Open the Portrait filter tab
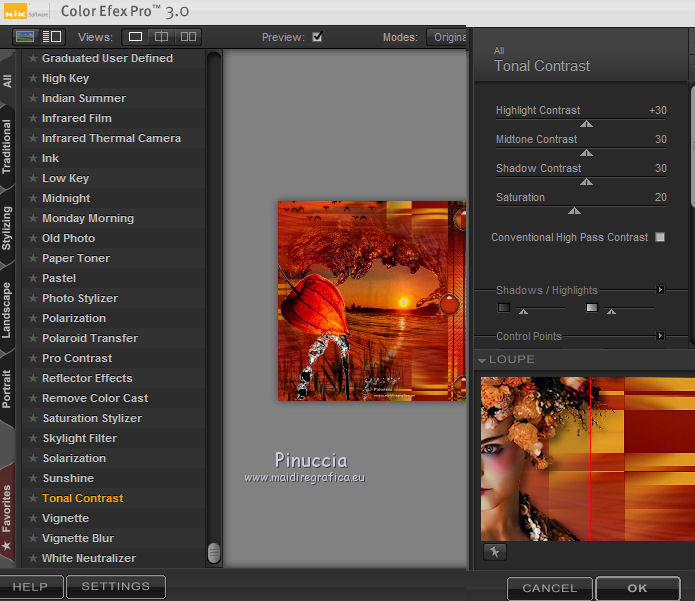Image resolution: width=695 pixels, height=601 pixels. tap(8, 388)
